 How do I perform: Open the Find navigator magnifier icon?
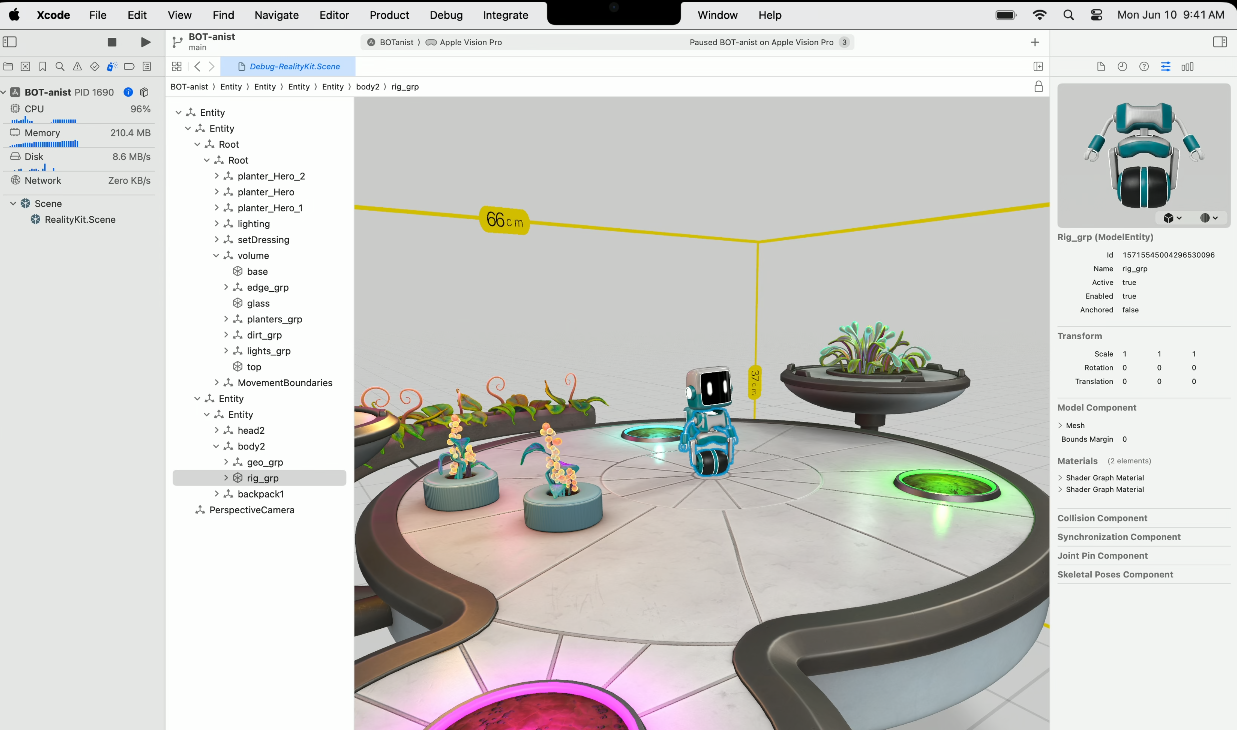(x=60, y=67)
